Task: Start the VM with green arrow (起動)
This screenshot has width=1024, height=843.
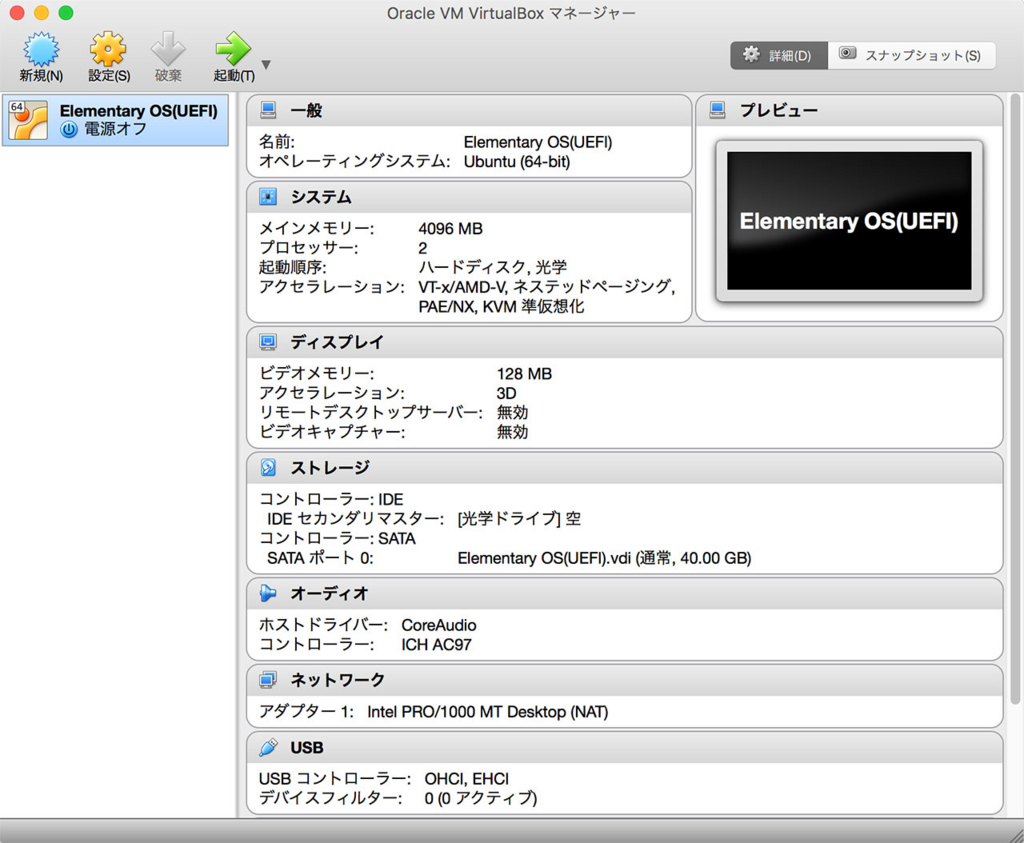Action: coord(233,50)
